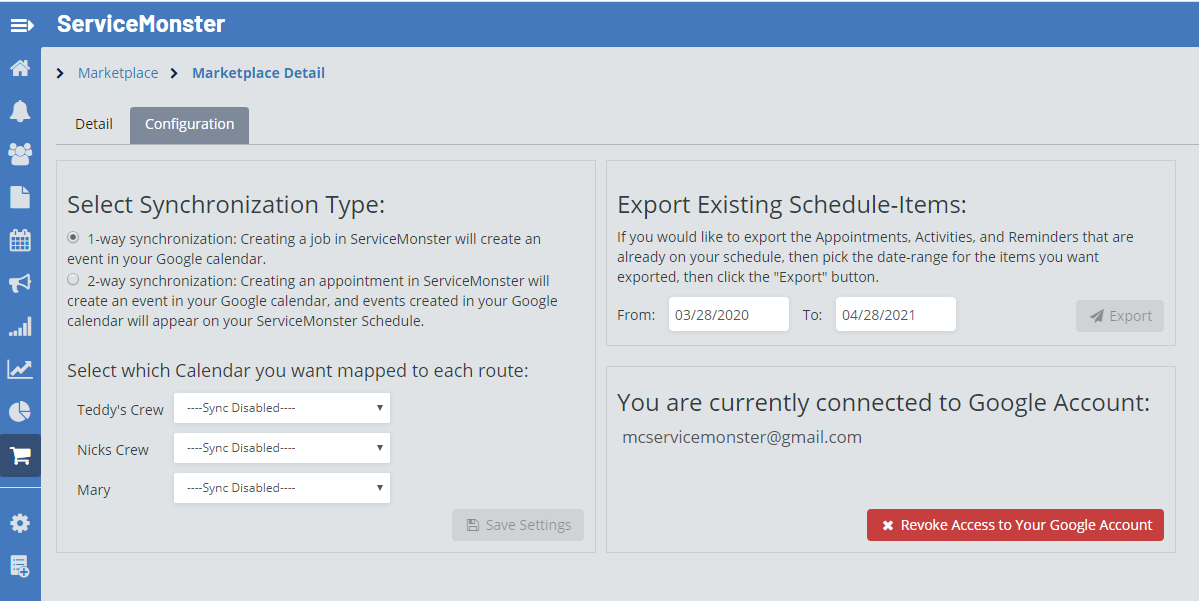Select the Configuration tab
Image resolution: width=1199 pixels, height=601 pixels.
pyautogui.click(x=189, y=125)
